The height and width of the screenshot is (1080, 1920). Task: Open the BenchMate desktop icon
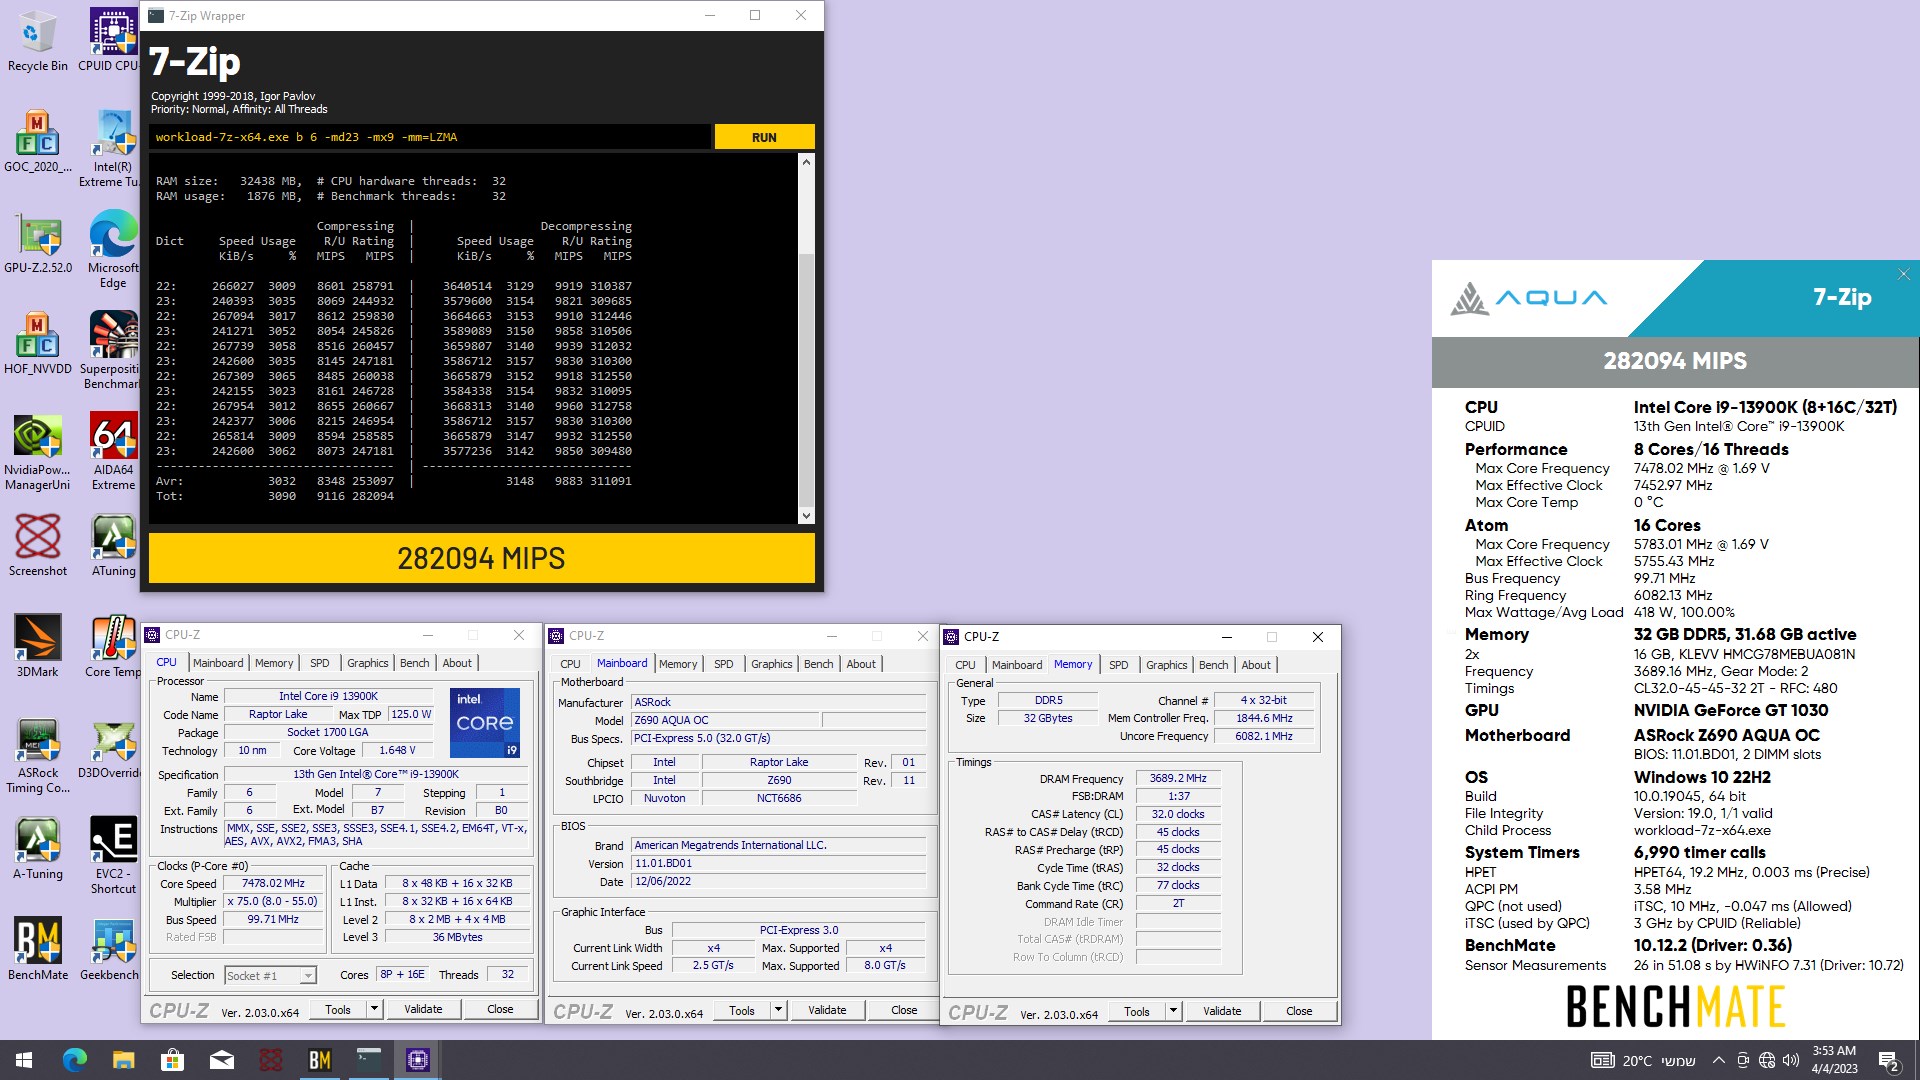[37, 949]
